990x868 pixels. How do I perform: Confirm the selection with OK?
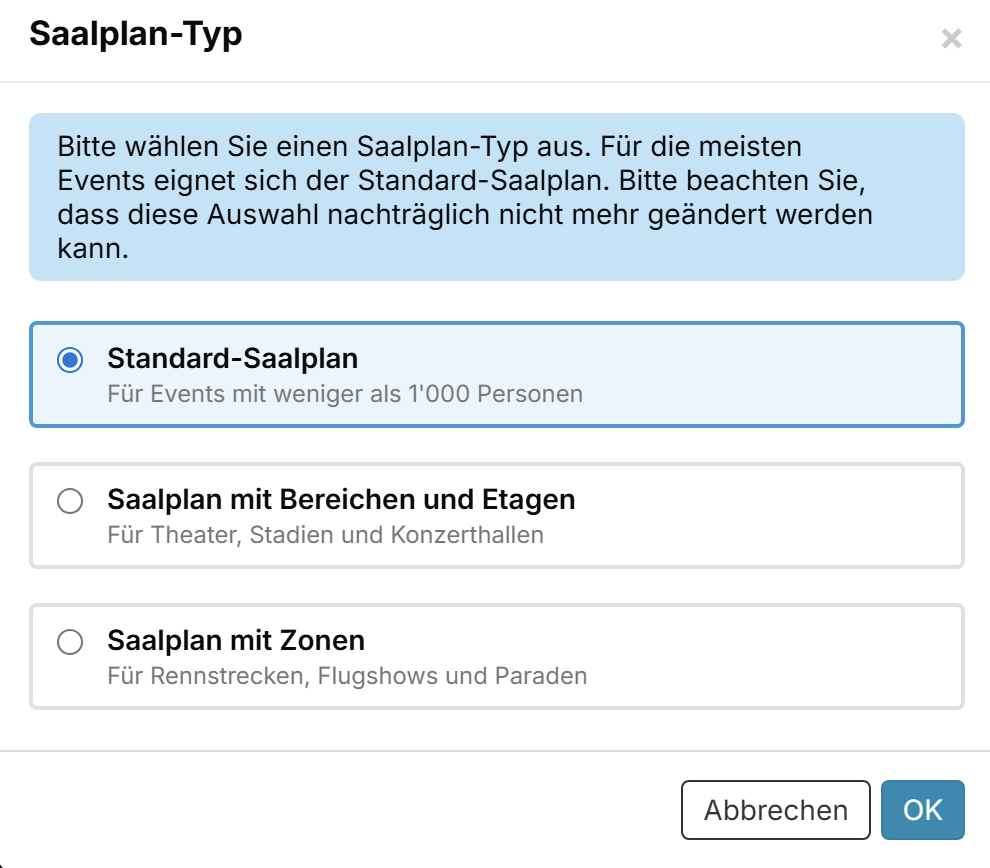(x=922, y=810)
